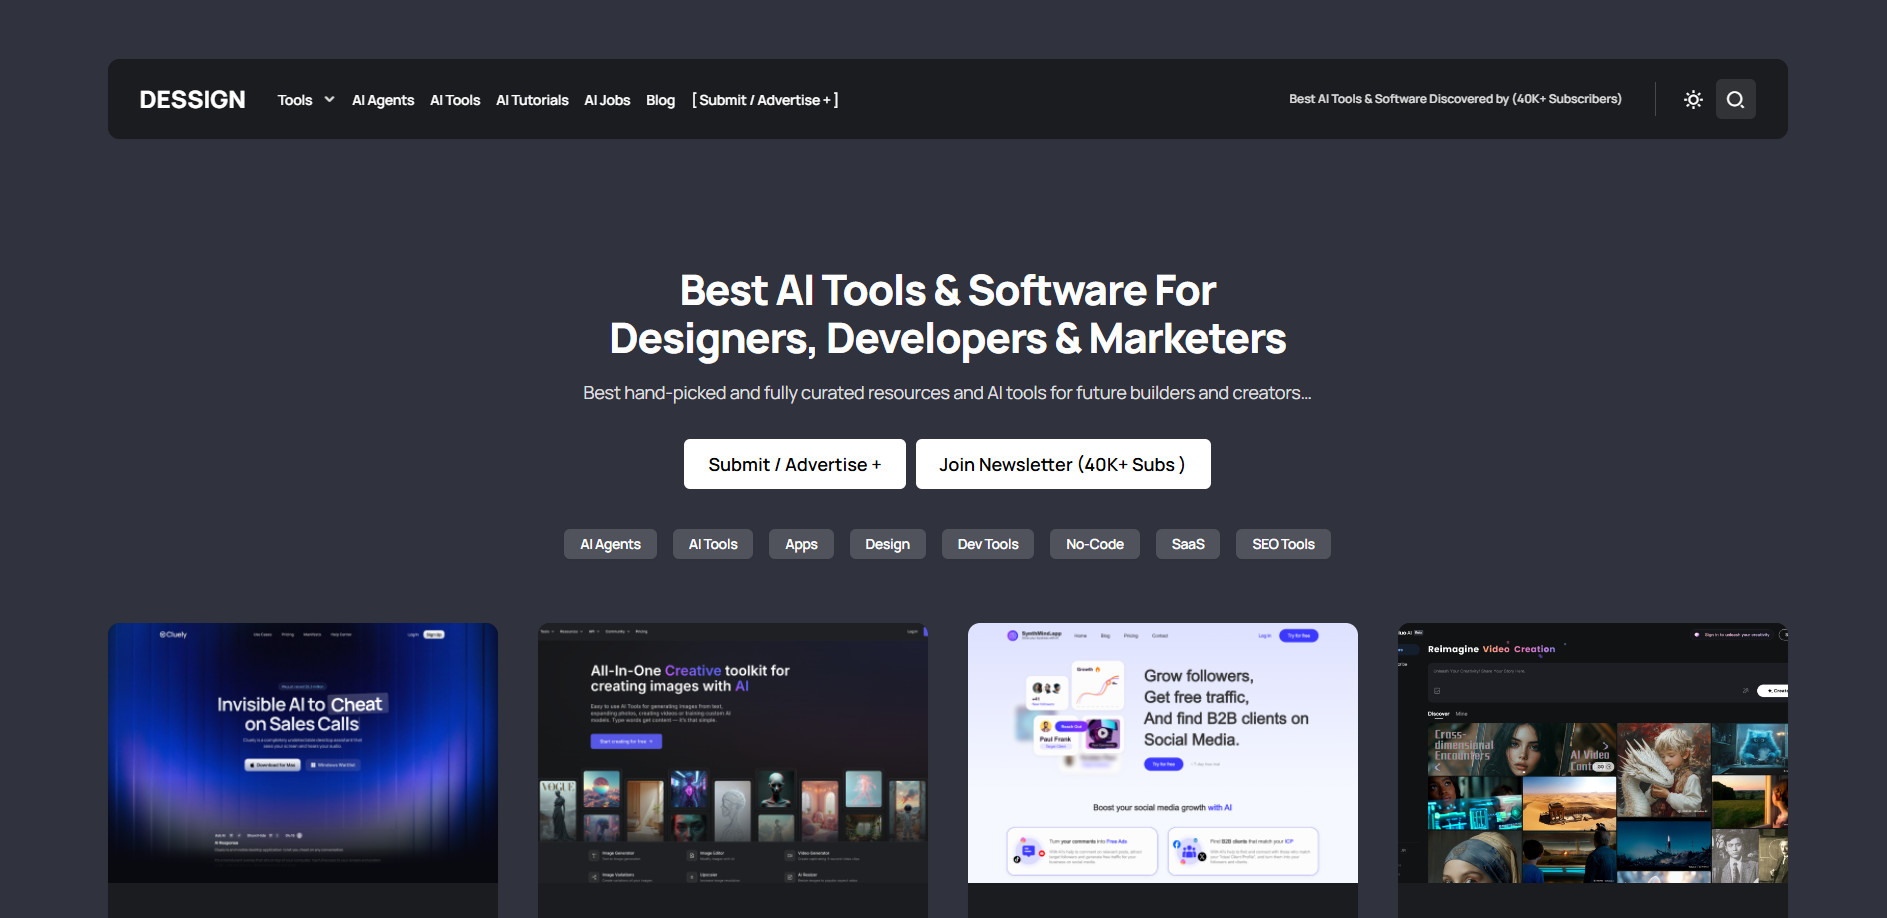This screenshot has width=1887, height=918.
Task: Select the SEO Tools filter pill
Action: tap(1283, 543)
